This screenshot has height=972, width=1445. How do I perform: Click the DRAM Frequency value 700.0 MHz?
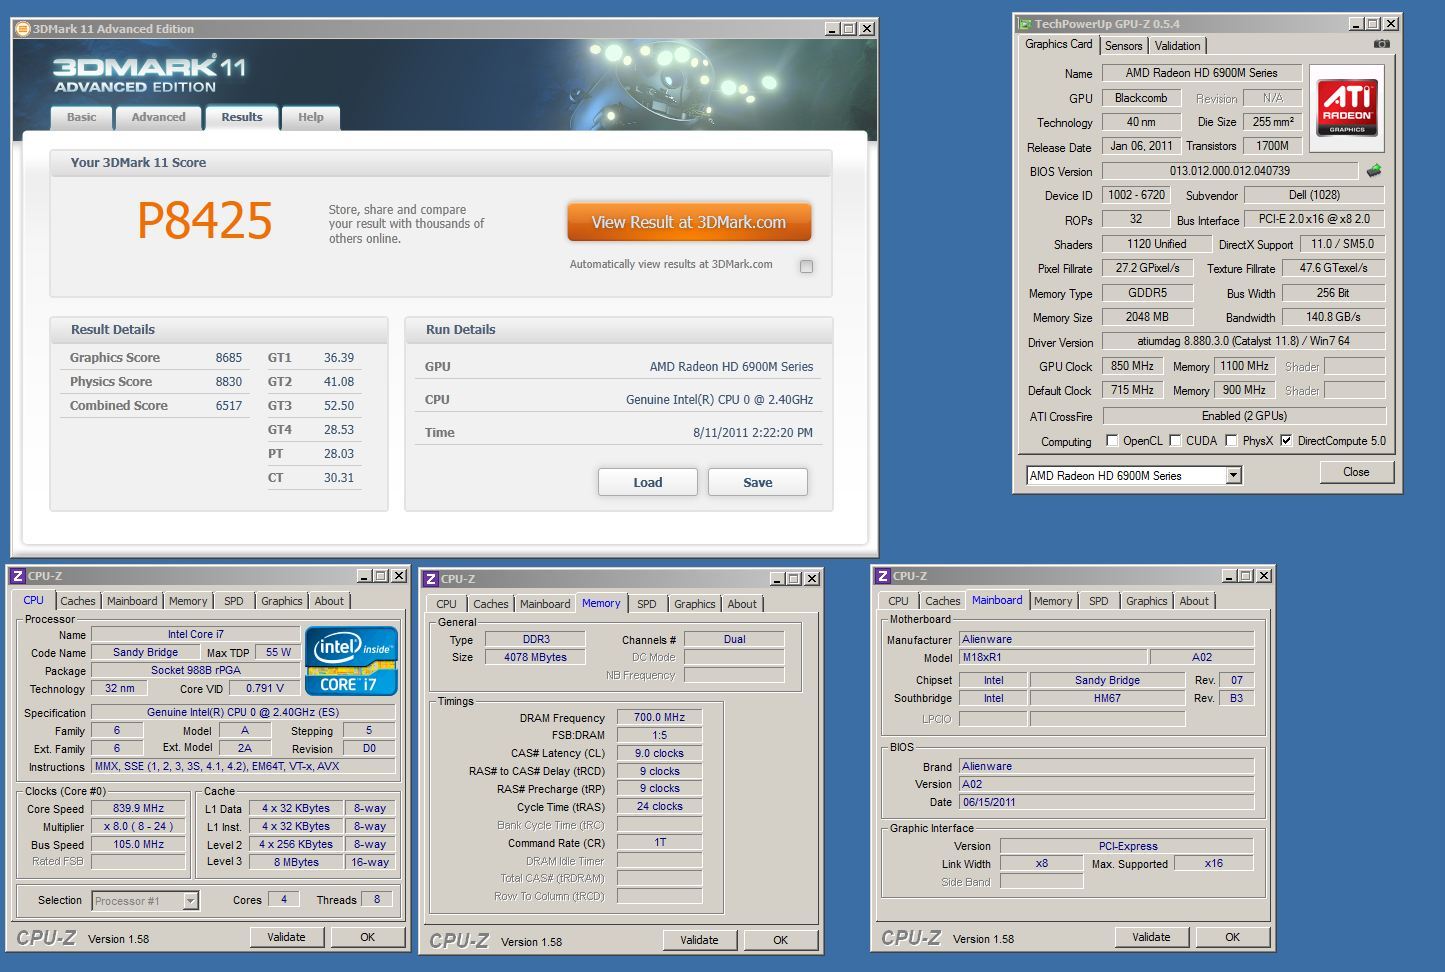660,717
